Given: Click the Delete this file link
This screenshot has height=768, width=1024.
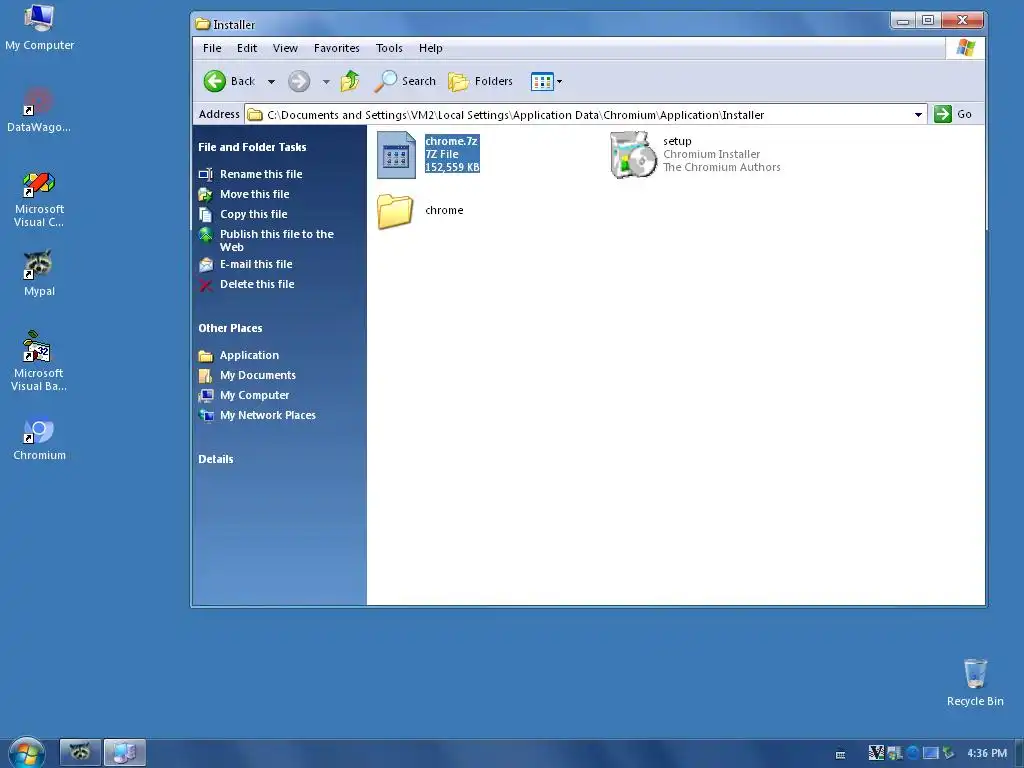Looking at the screenshot, I should point(257,285).
